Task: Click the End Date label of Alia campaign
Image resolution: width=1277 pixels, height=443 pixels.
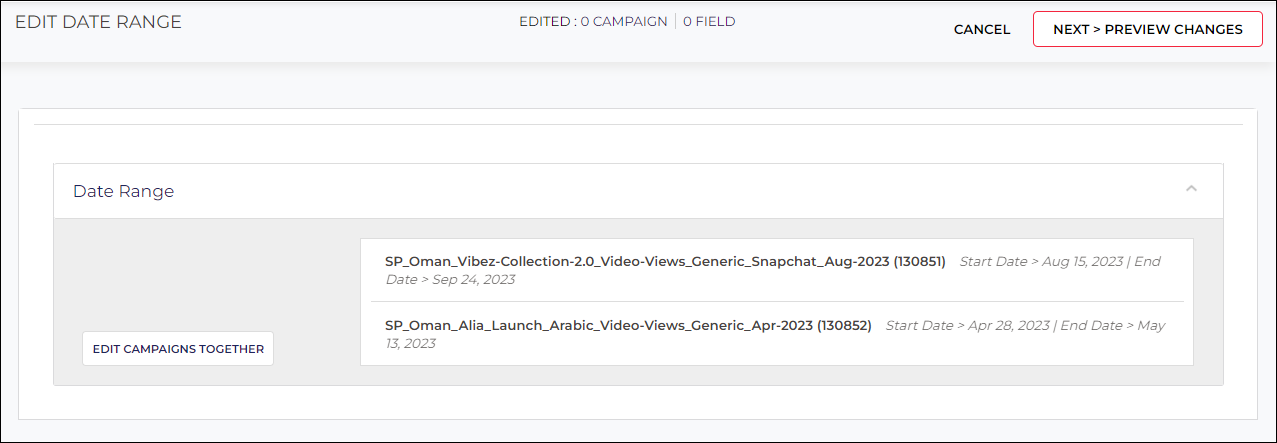Action: click(1094, 326)
